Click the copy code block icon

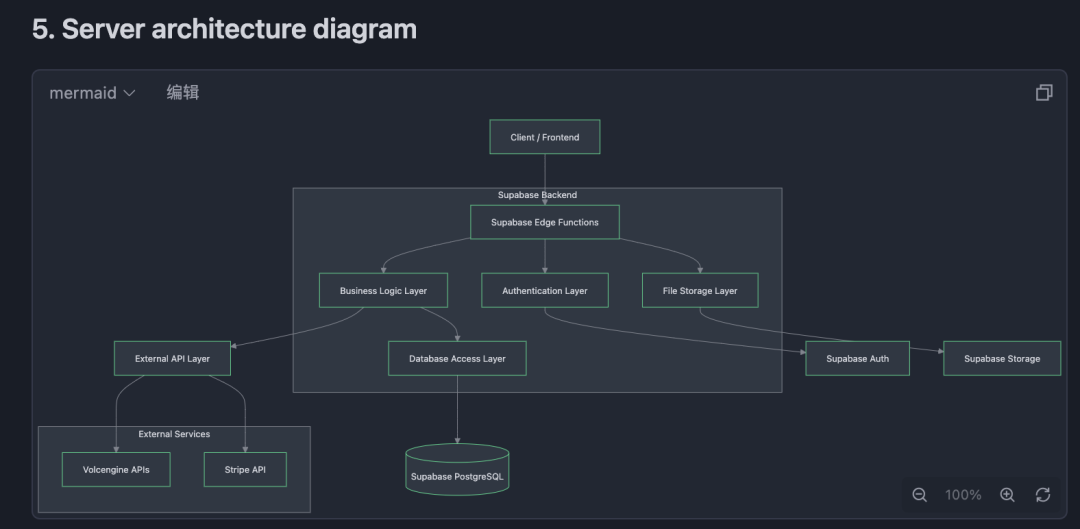click(x=1044, y=93)
